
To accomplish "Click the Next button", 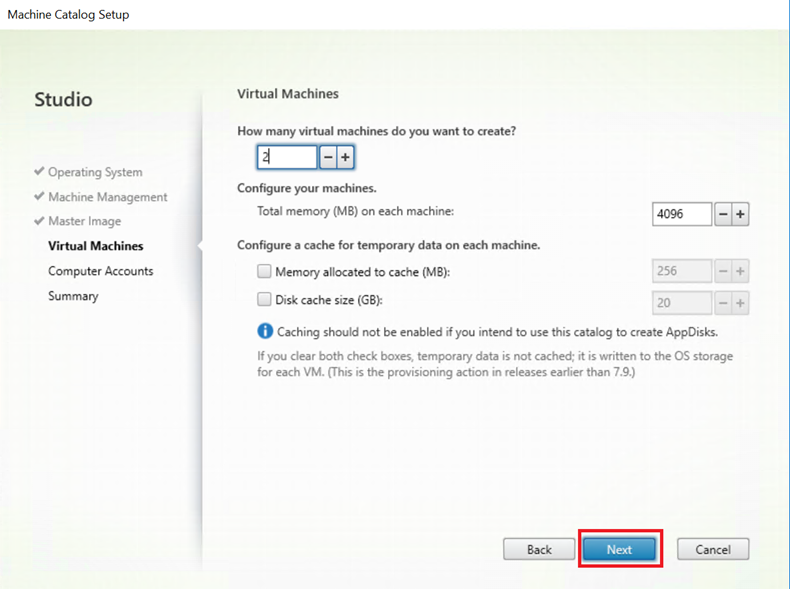I will [x=619, y=549].
